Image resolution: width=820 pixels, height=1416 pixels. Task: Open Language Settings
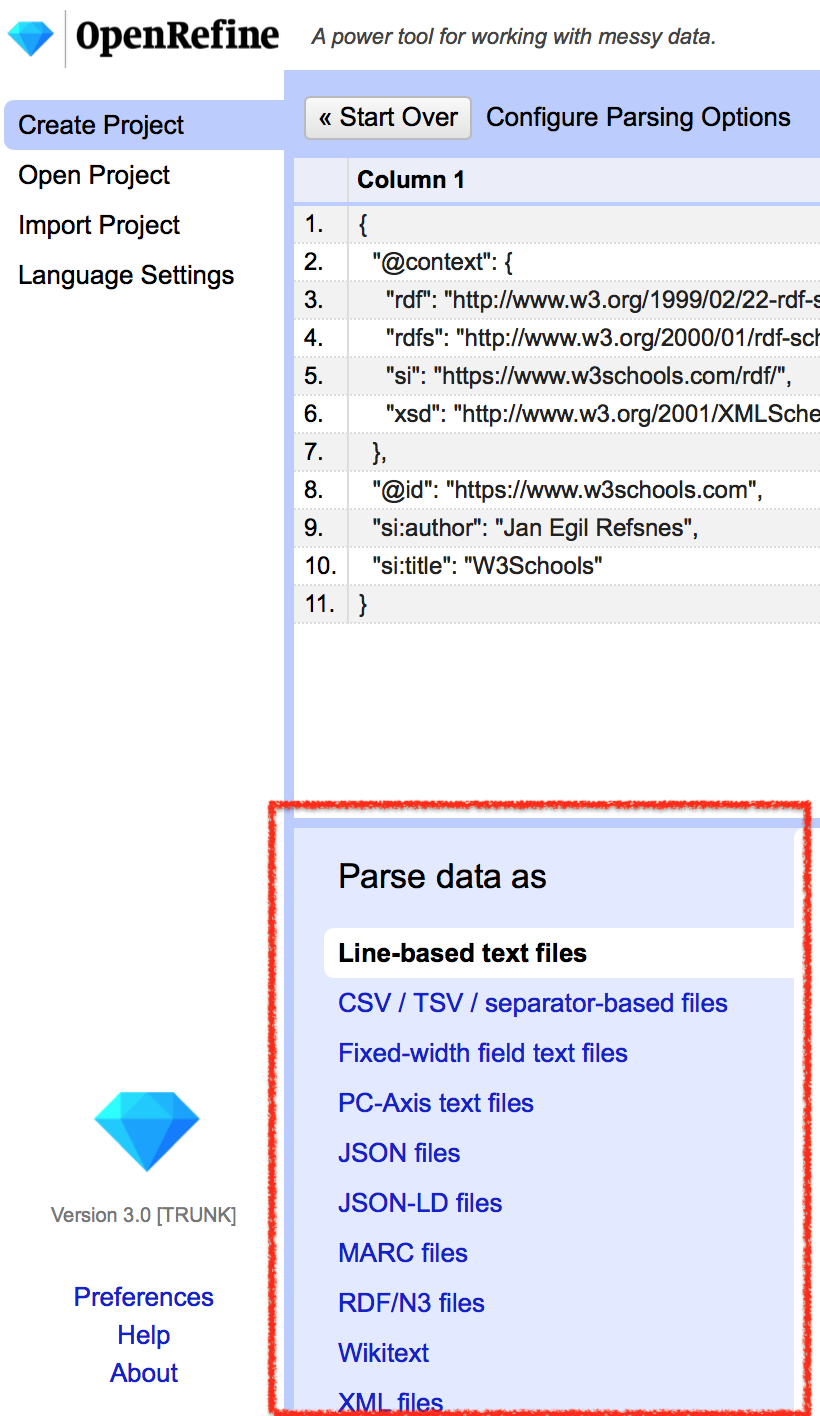coord(126,275)
